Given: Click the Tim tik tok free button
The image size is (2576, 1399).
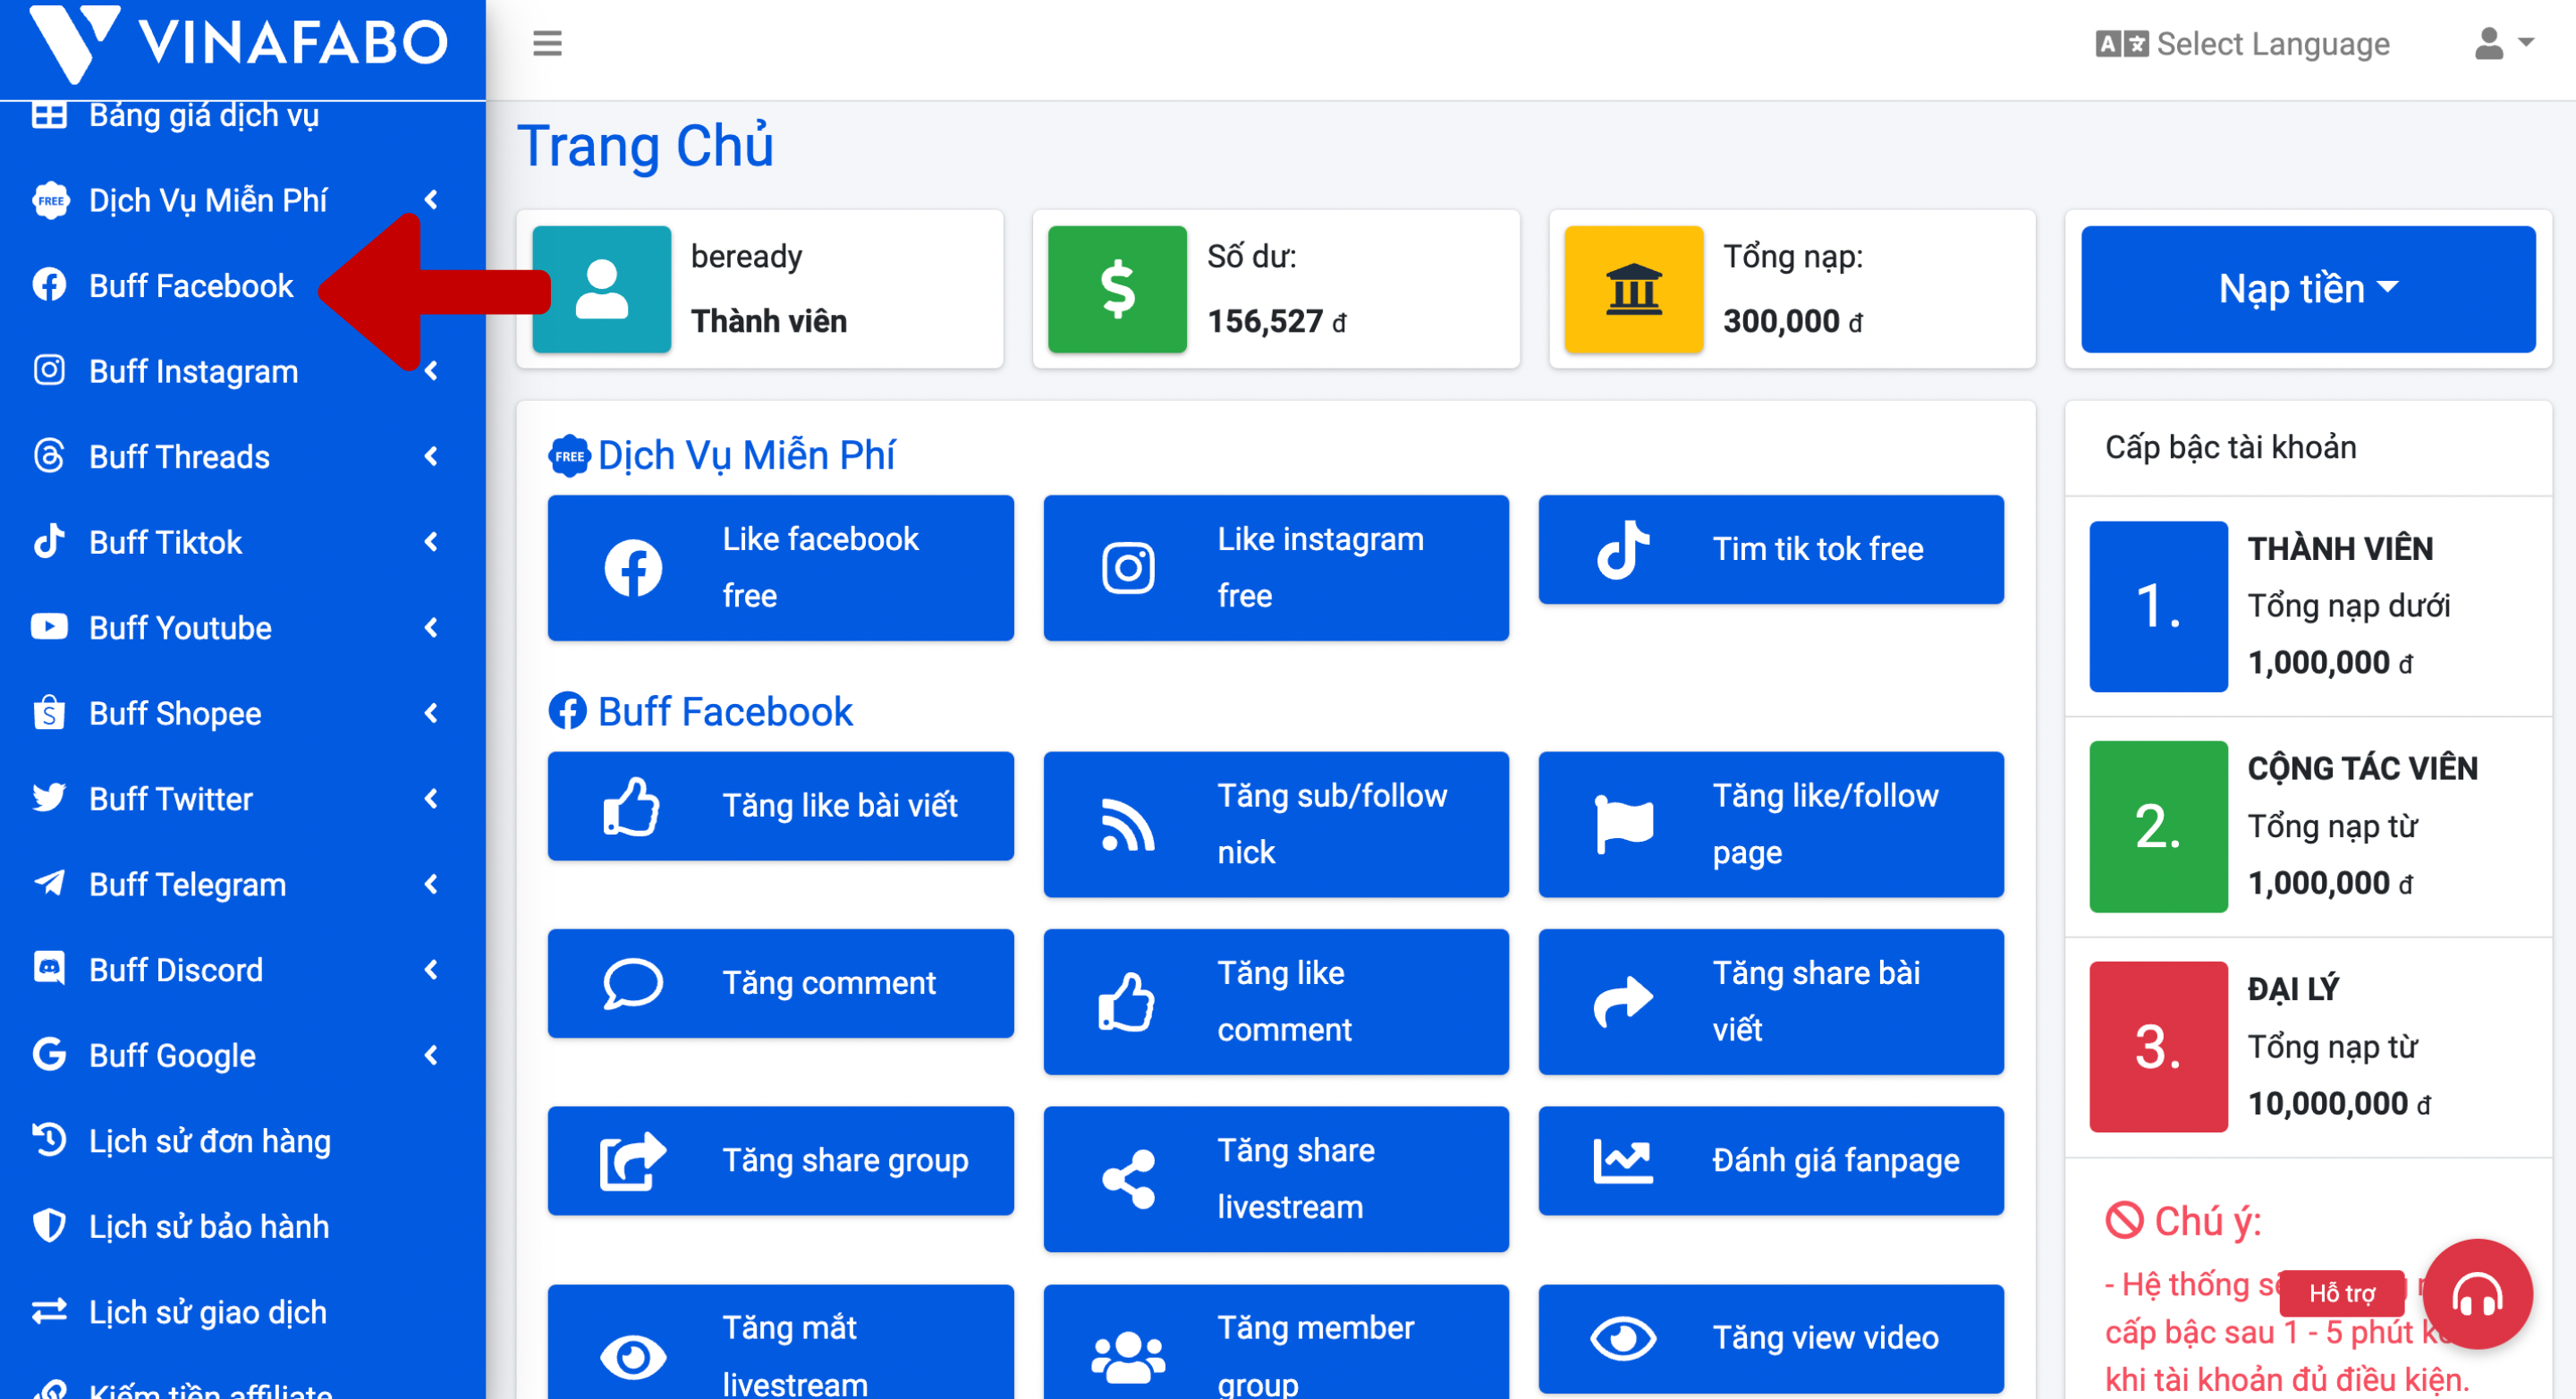Looking at the screenshot, I should coord(1770,549).
